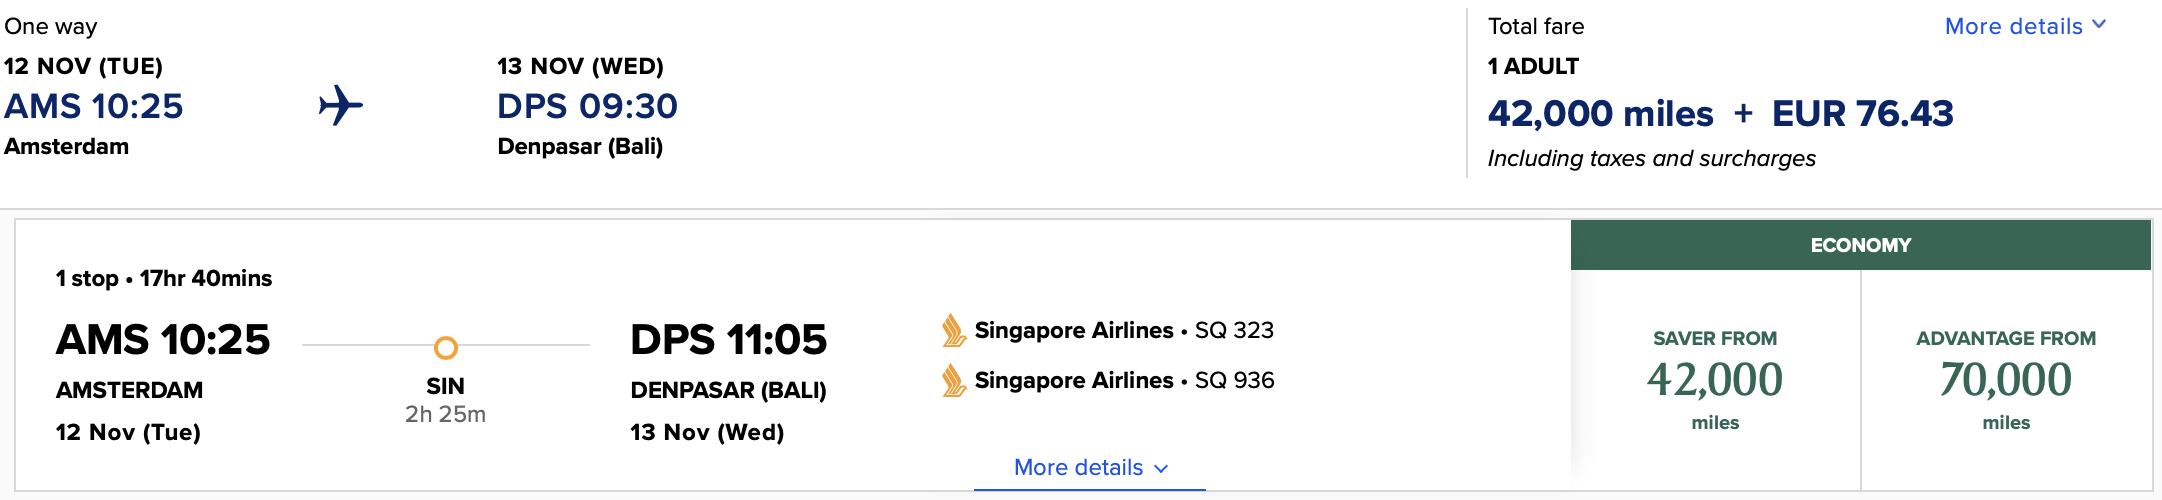Click the Economy cabin header tab
Image resolution: width=2162 pixels, height=500 pixels.
pyautogui.click(x=1860, y=245)
